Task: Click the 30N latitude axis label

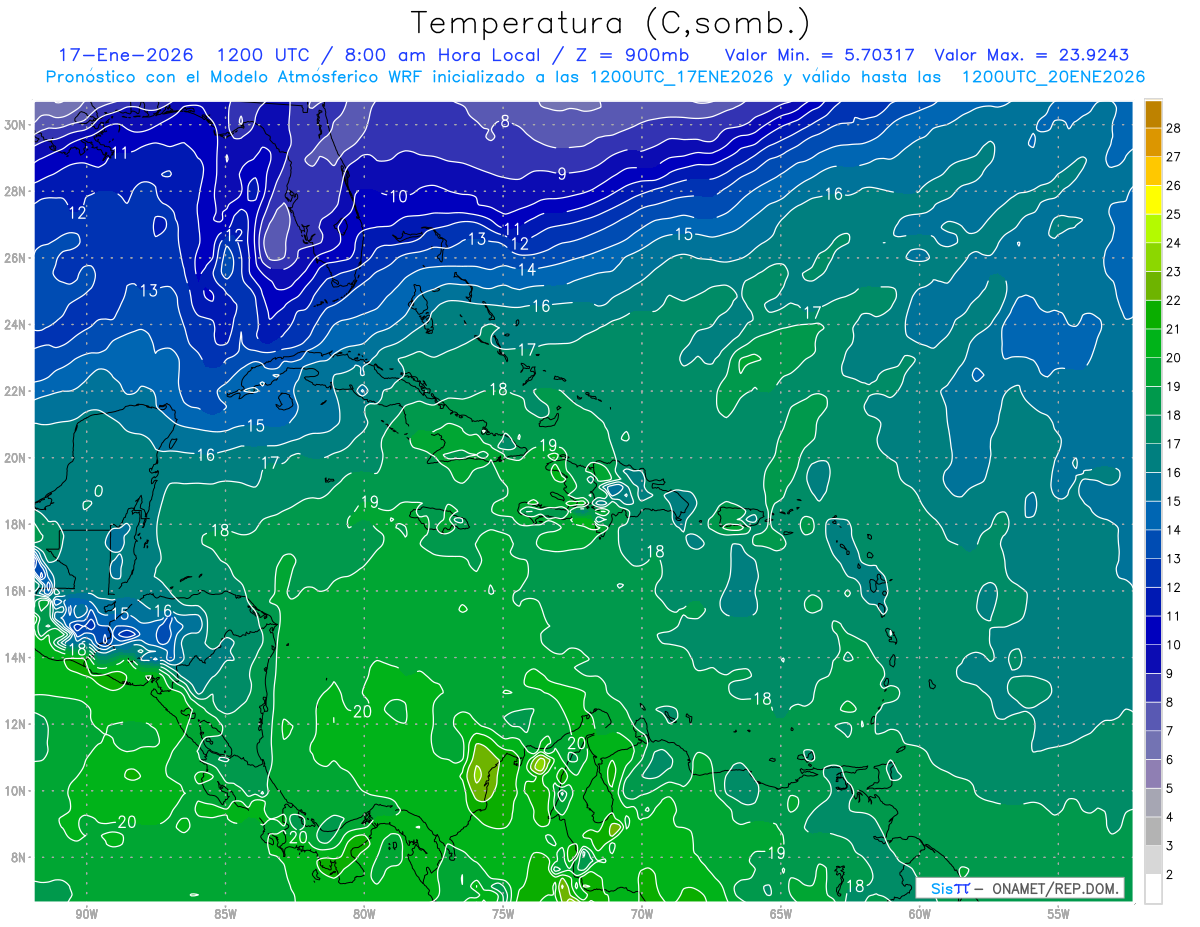Action: point(17,125)
